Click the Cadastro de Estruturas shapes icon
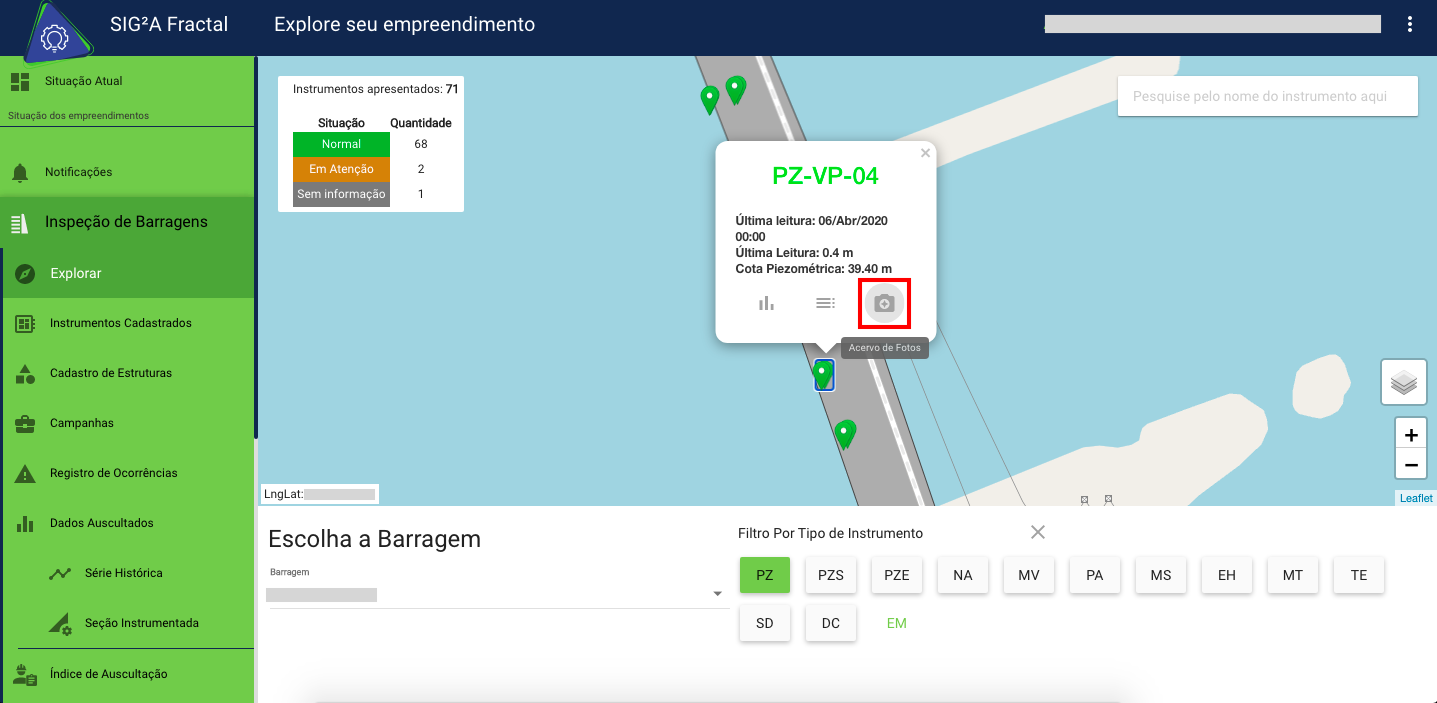Screen dimensions: 1437x703 [26, 373]
